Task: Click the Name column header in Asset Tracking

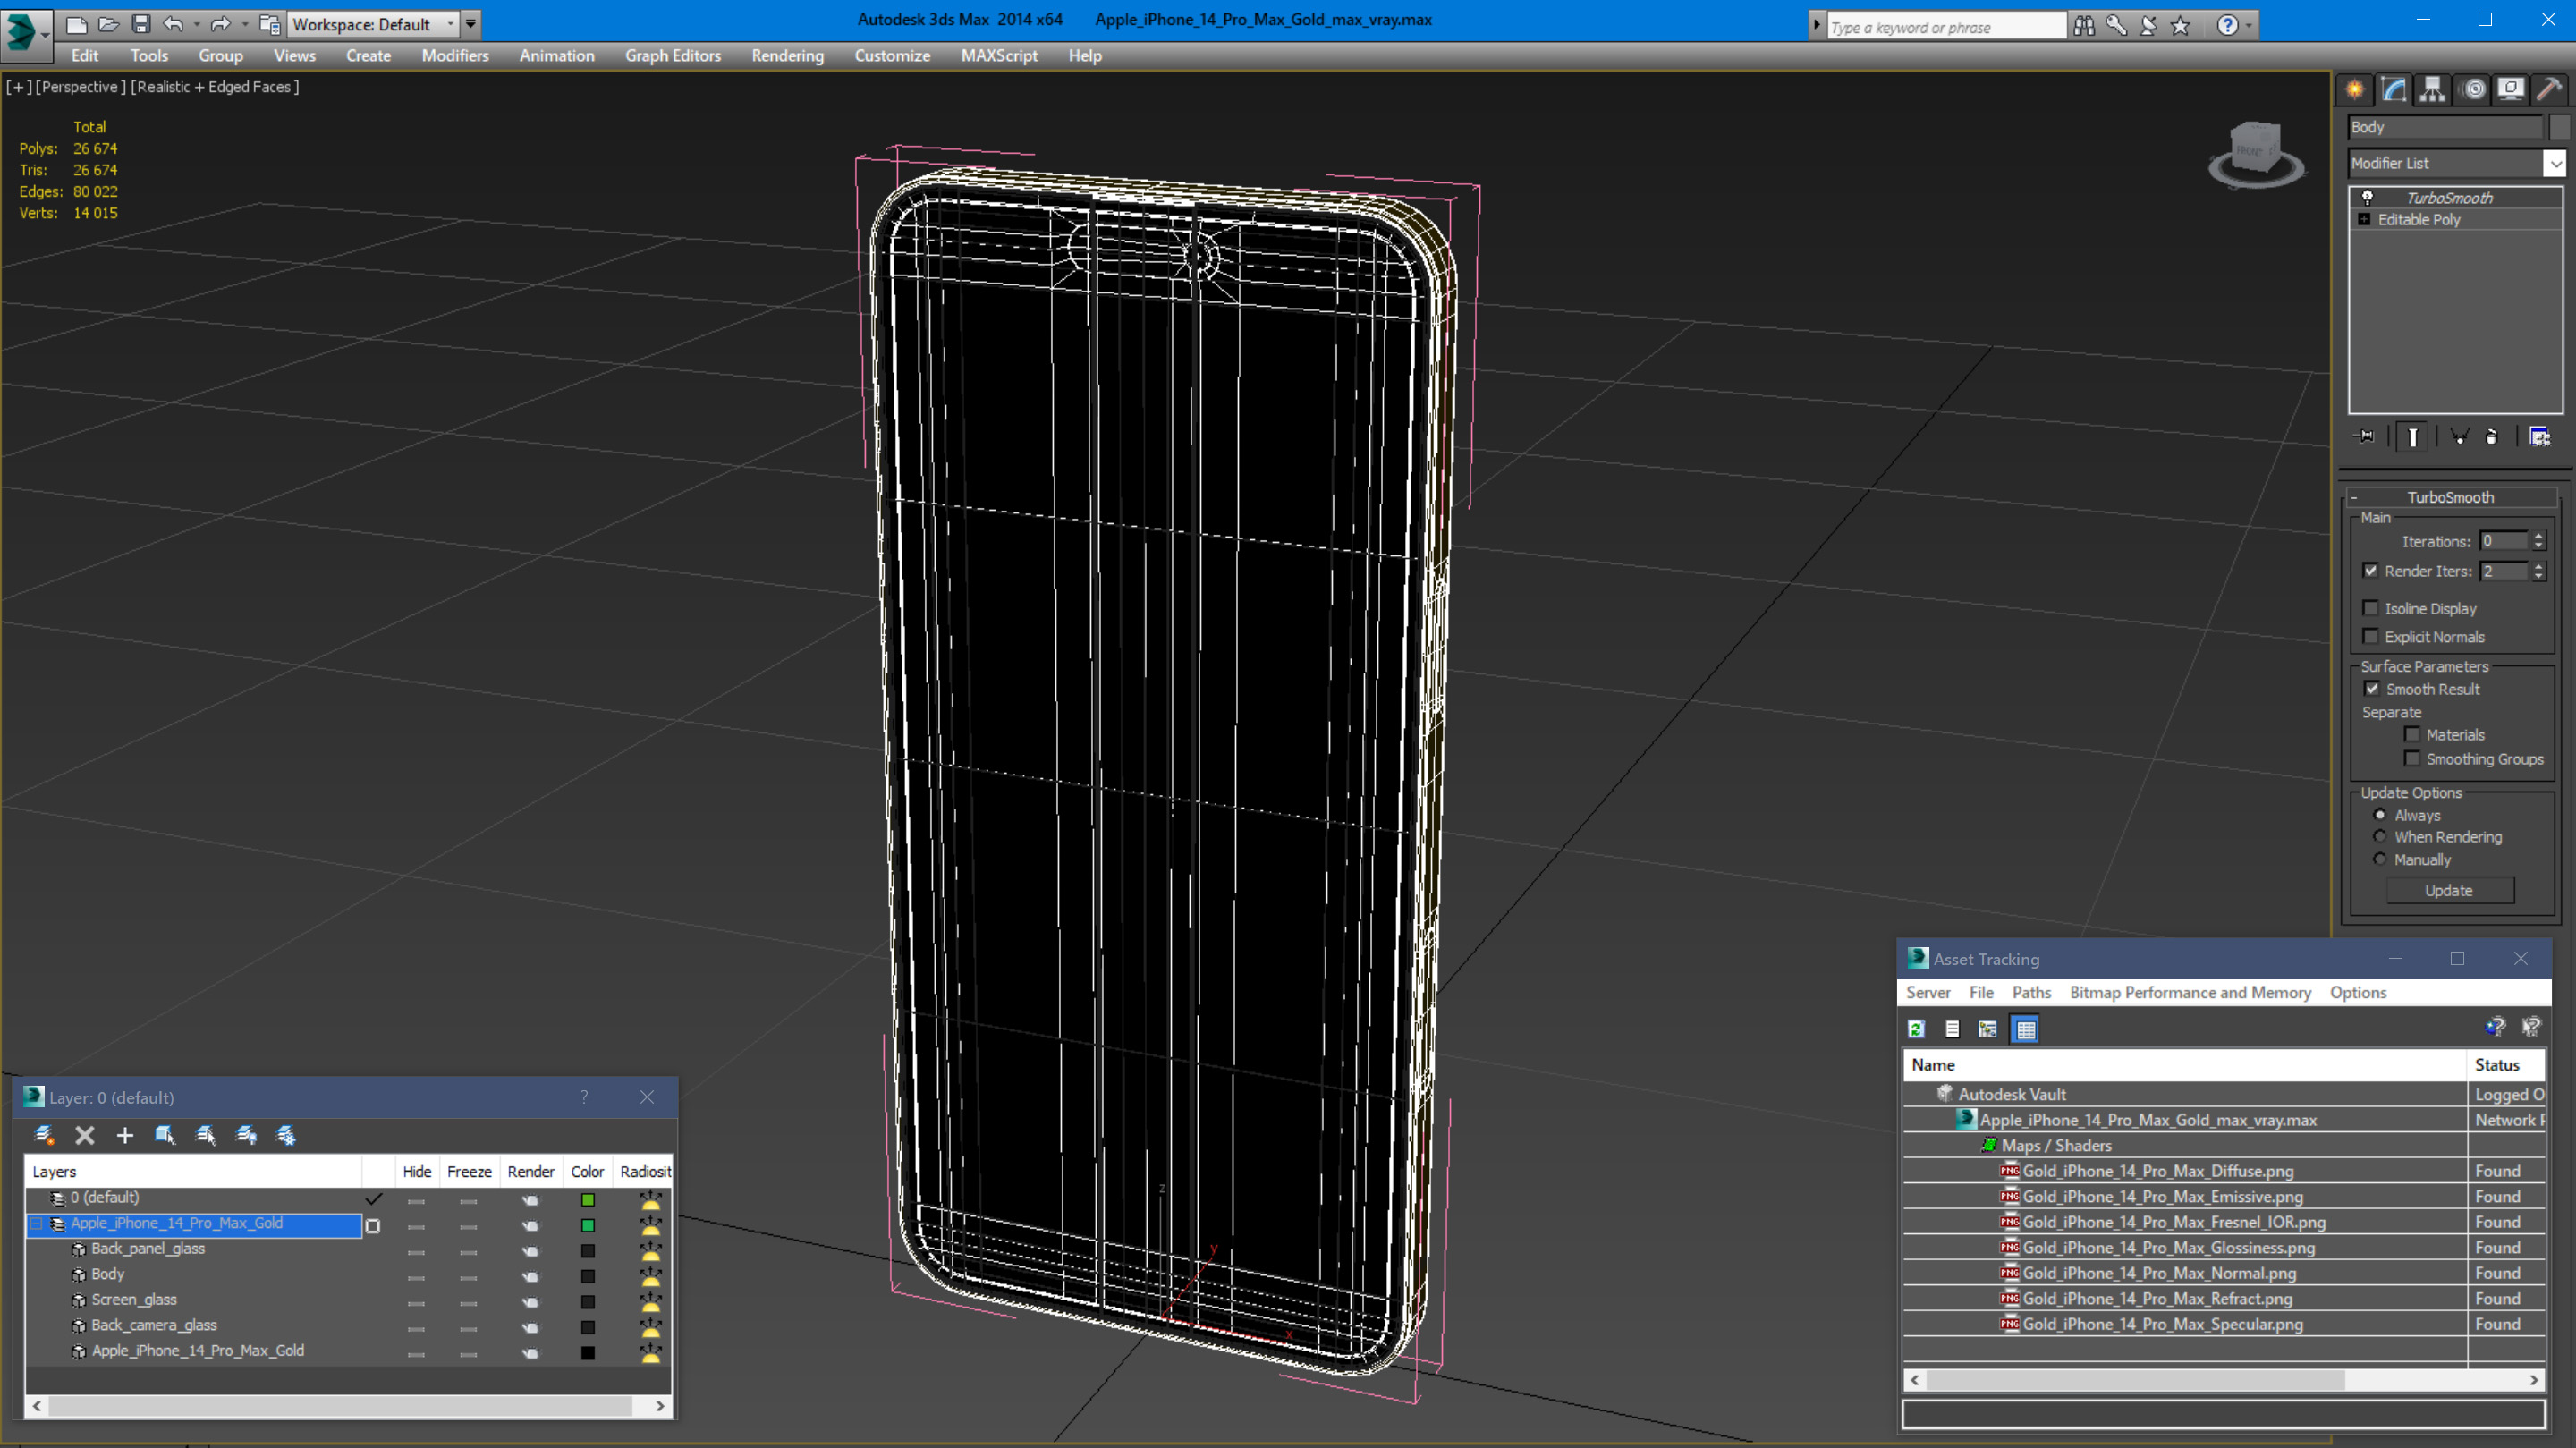Action: (2184, 1065)
